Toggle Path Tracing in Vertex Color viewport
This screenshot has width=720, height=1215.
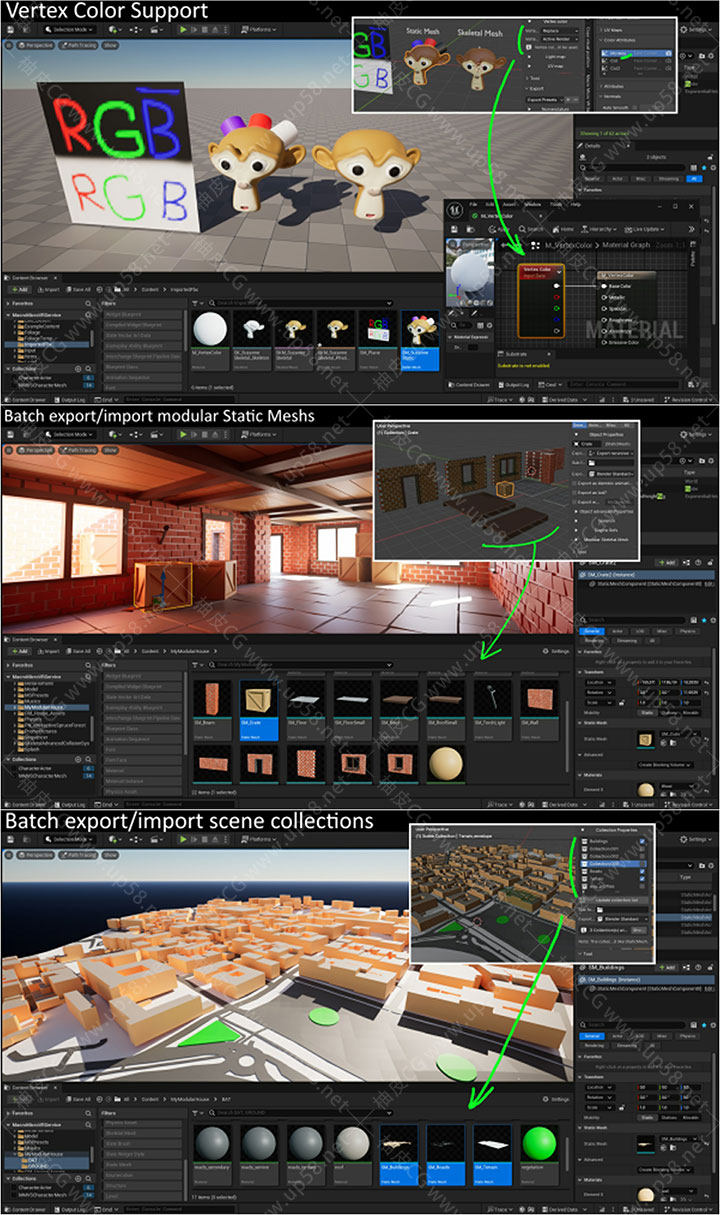[x=79, y=46]
